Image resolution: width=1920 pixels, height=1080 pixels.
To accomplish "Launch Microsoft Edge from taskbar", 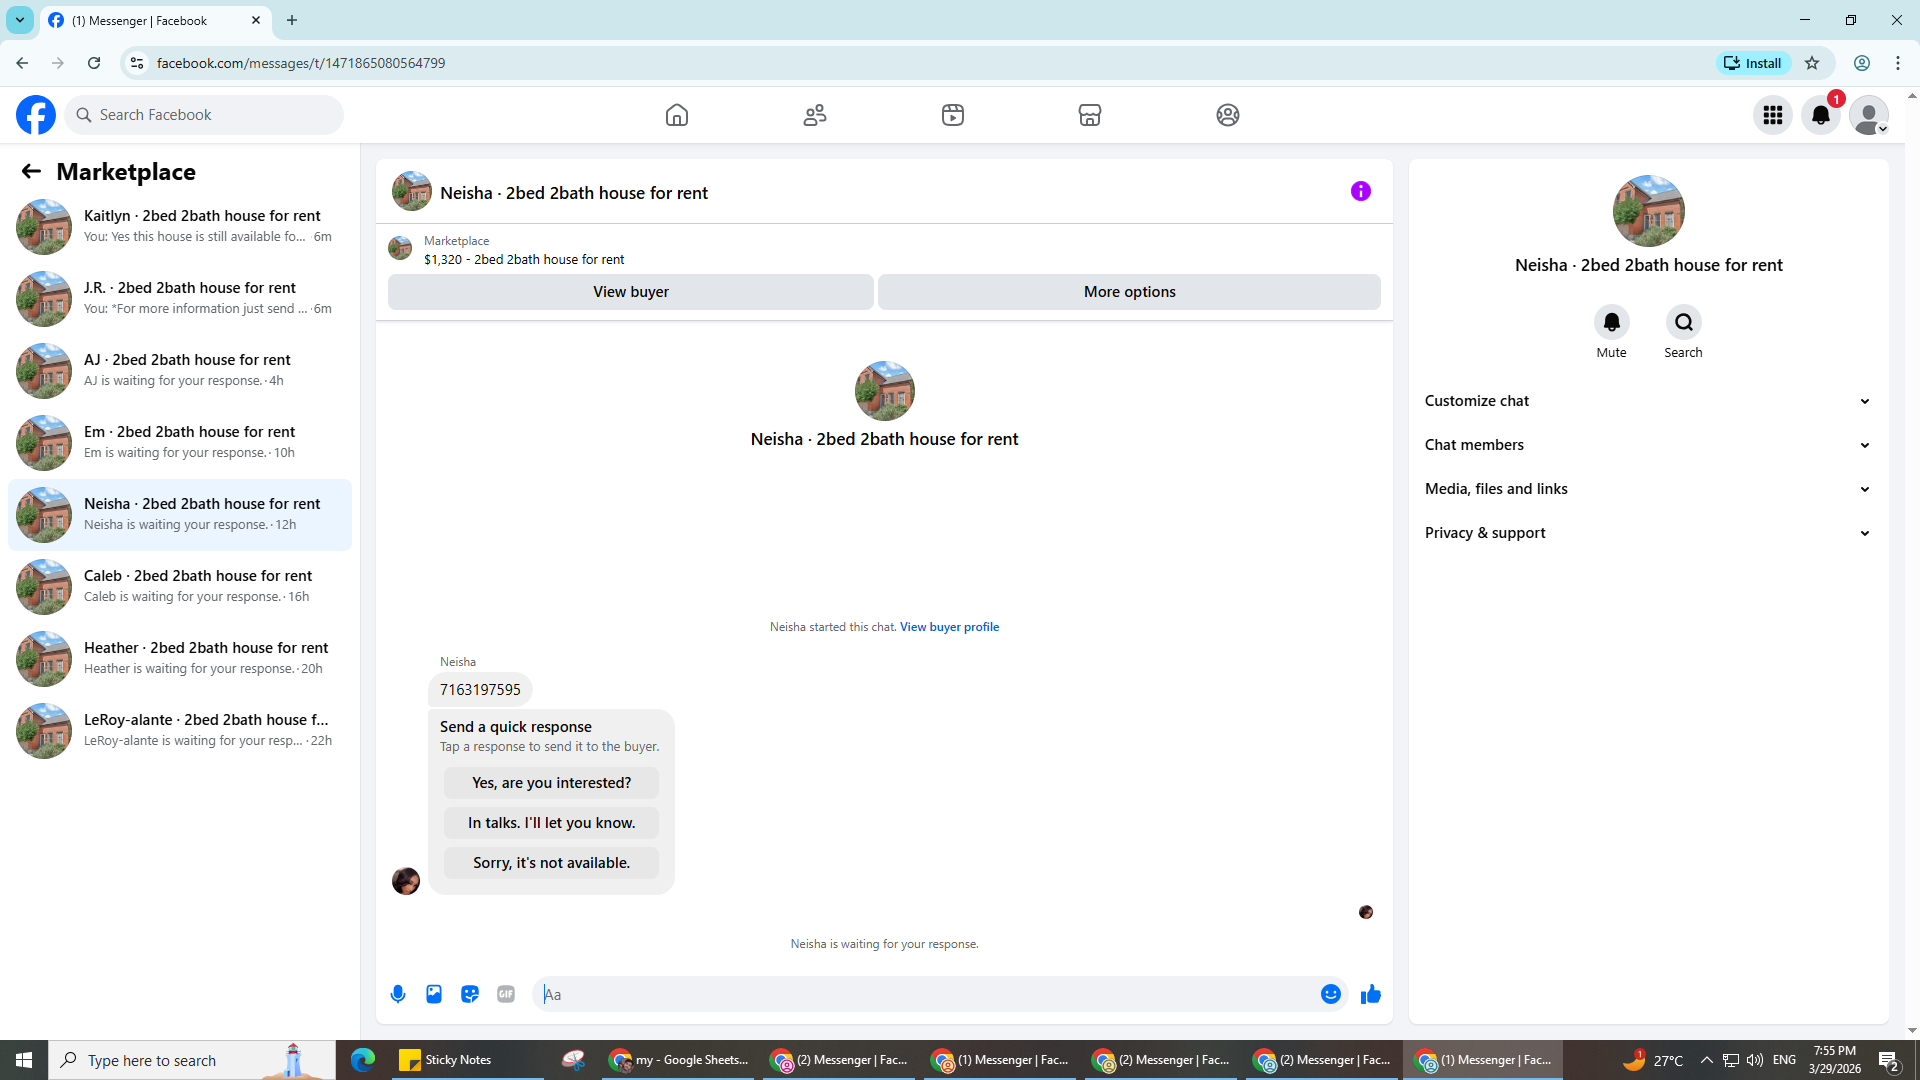I will [363, 1060].
